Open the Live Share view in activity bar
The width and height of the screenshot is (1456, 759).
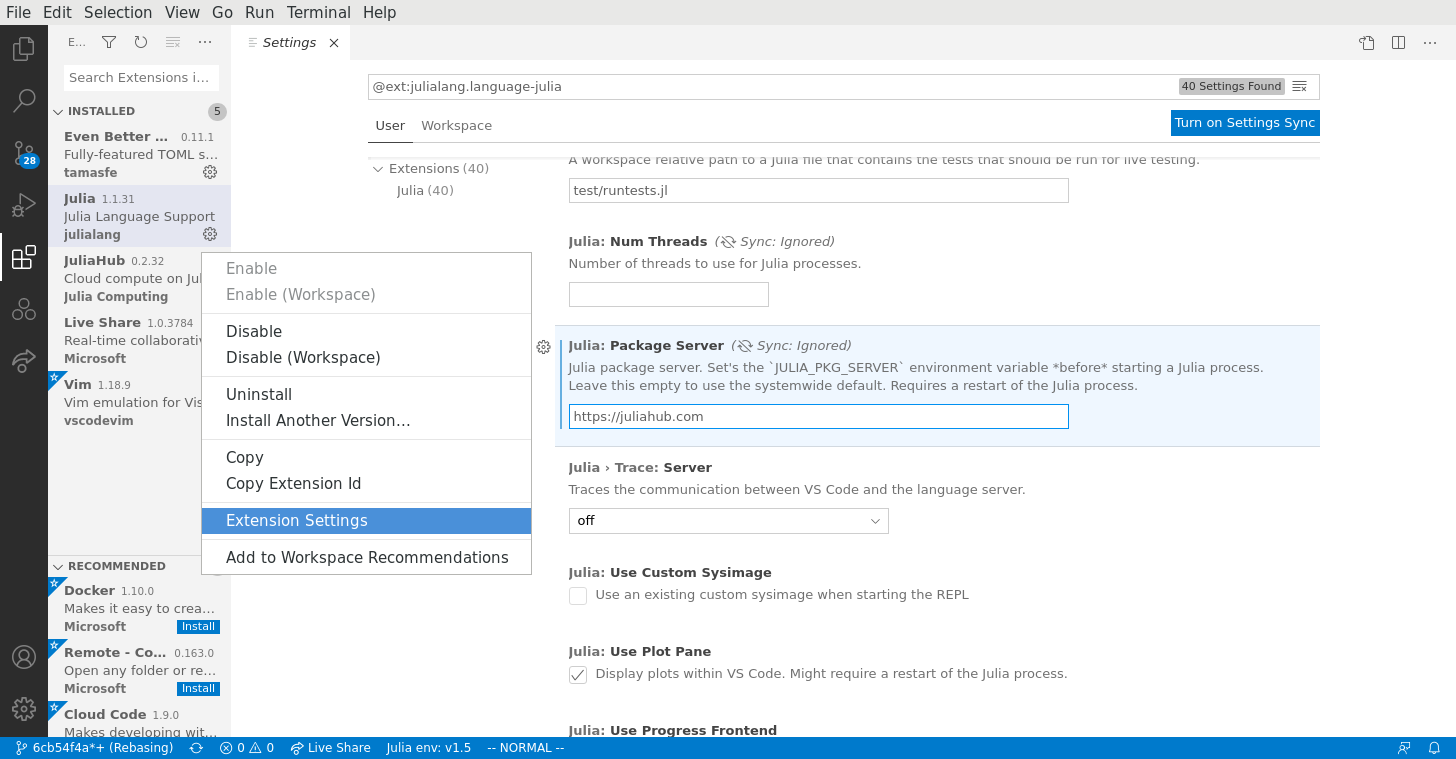pos(24,361)
